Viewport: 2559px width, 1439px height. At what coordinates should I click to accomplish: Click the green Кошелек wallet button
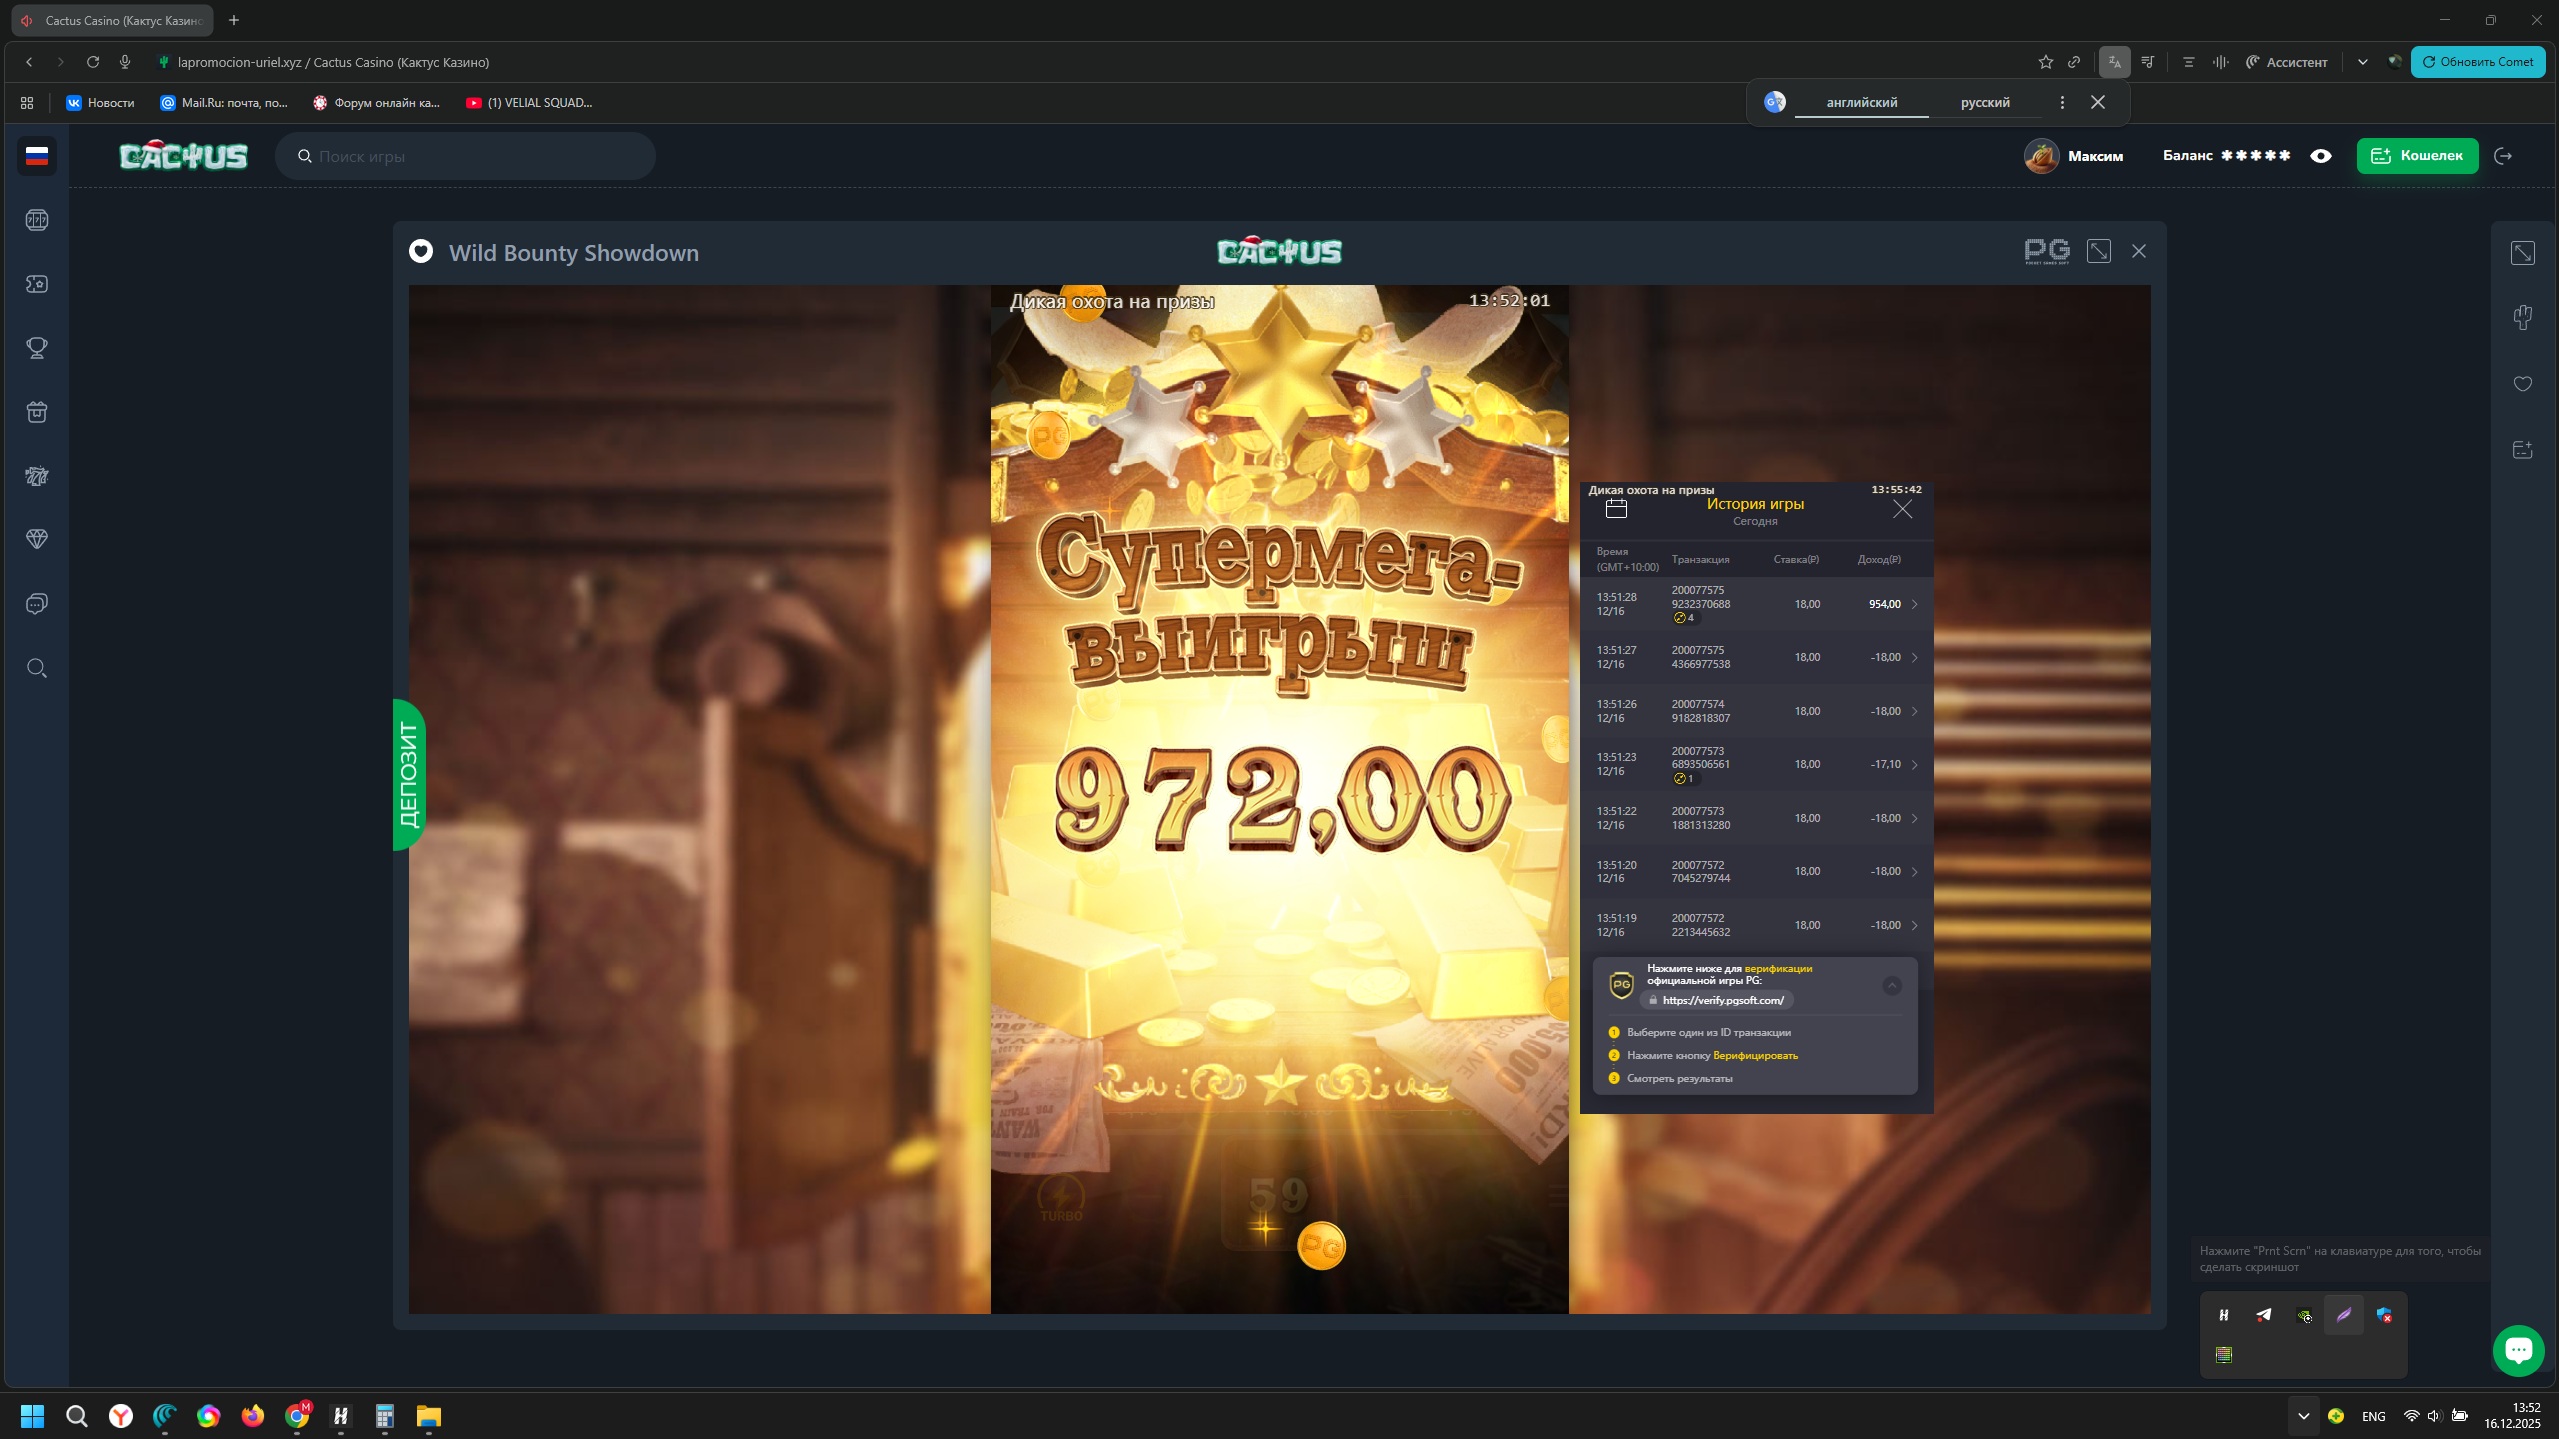pyautogui.click(x=2417, y=156)
